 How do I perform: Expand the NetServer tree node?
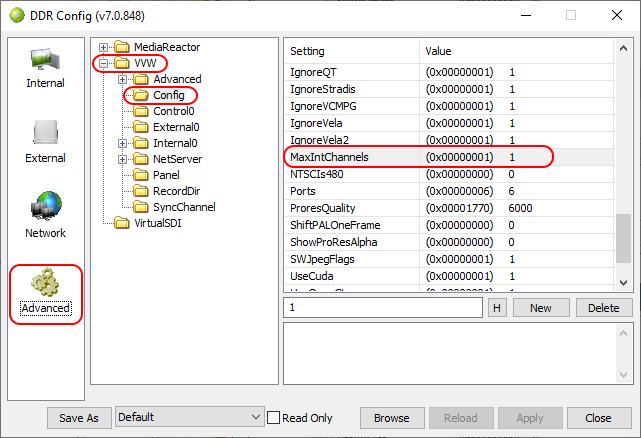[x=122, y=159]
